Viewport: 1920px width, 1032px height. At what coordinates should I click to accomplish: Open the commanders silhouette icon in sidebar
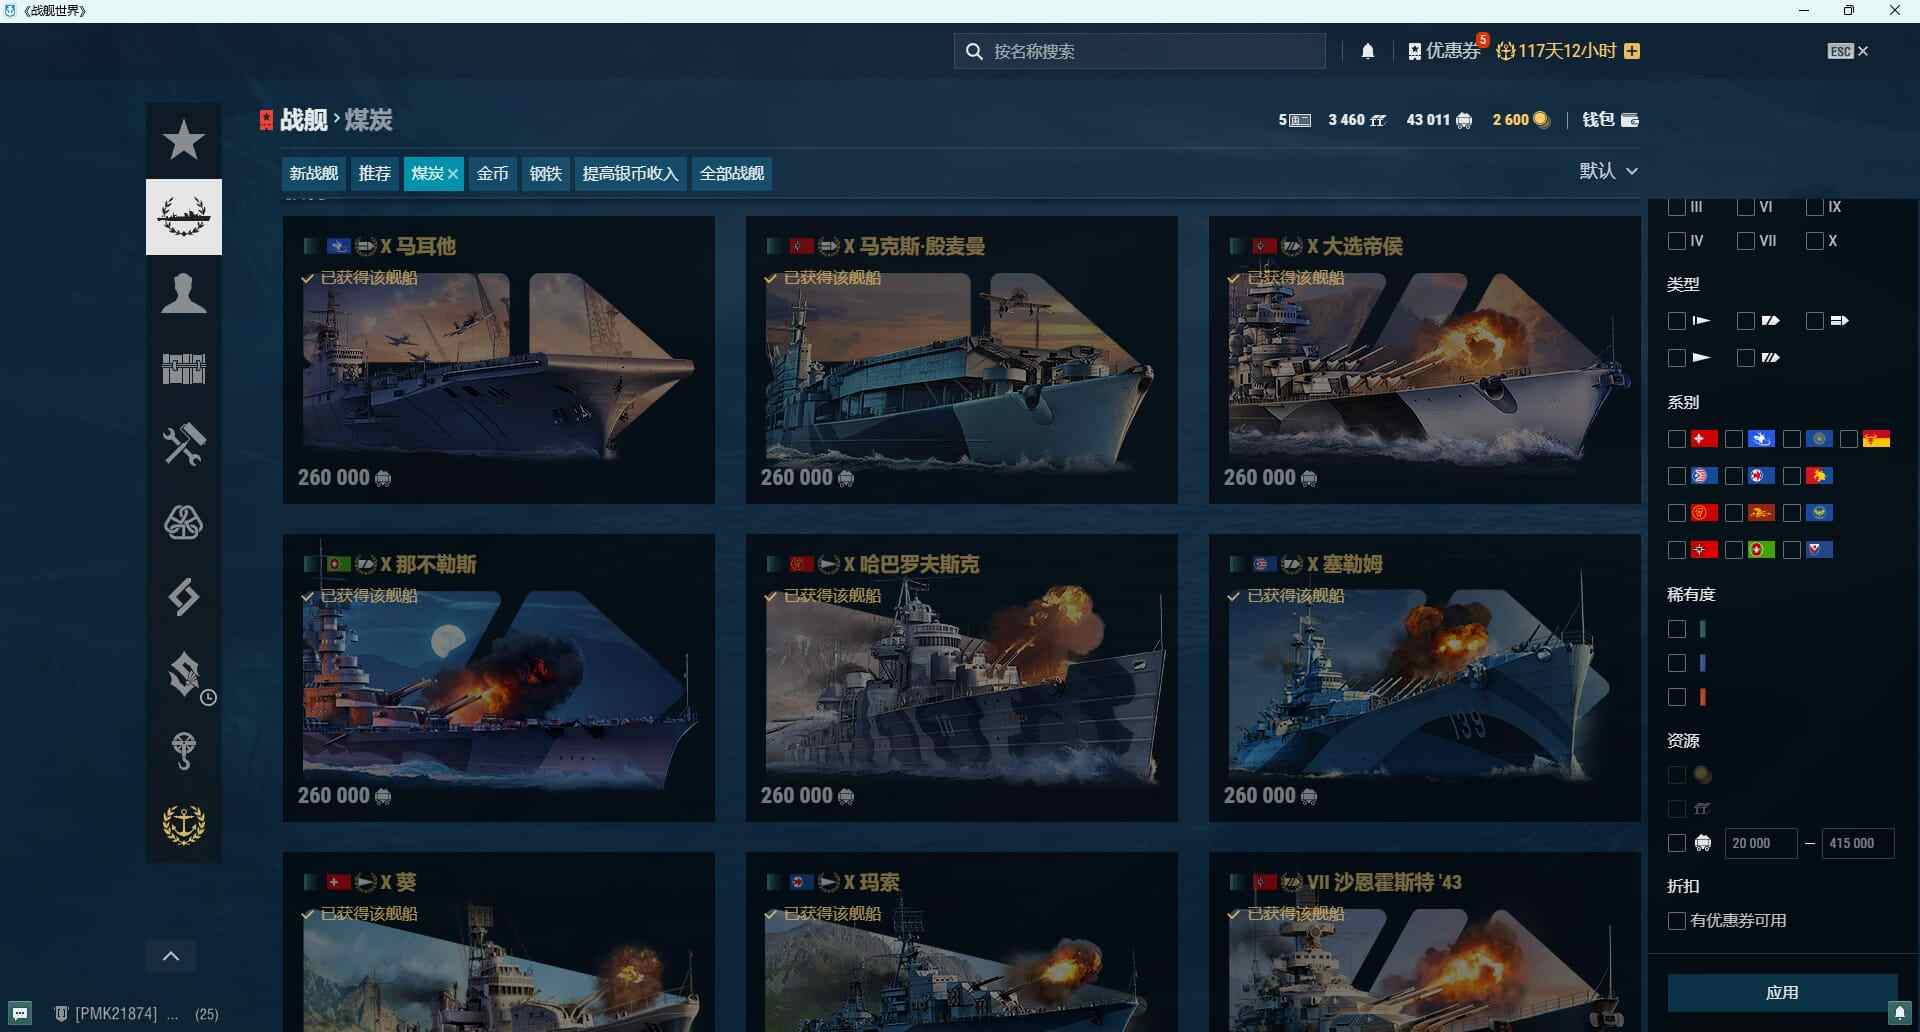coord(184,294)
